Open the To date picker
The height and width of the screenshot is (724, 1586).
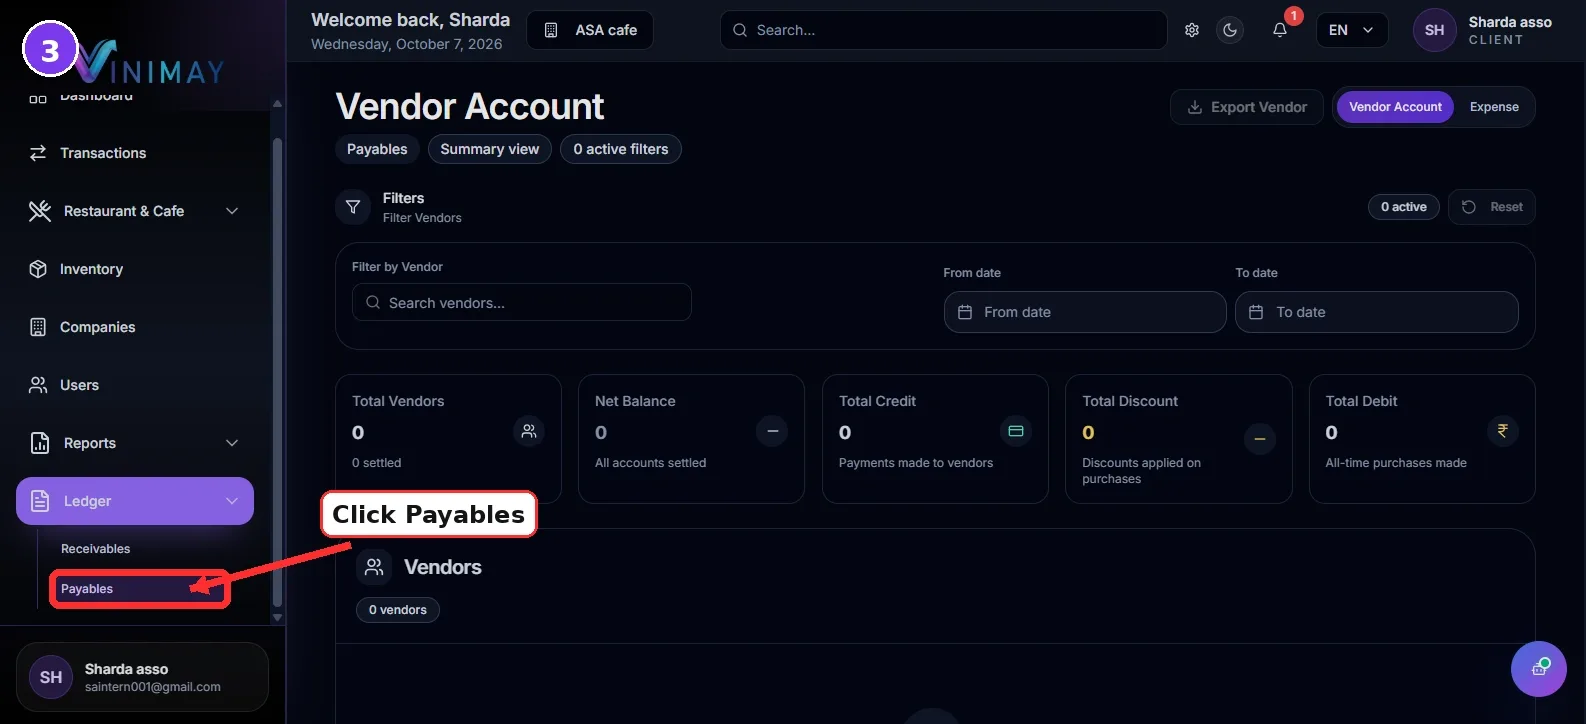(1377, 312)
